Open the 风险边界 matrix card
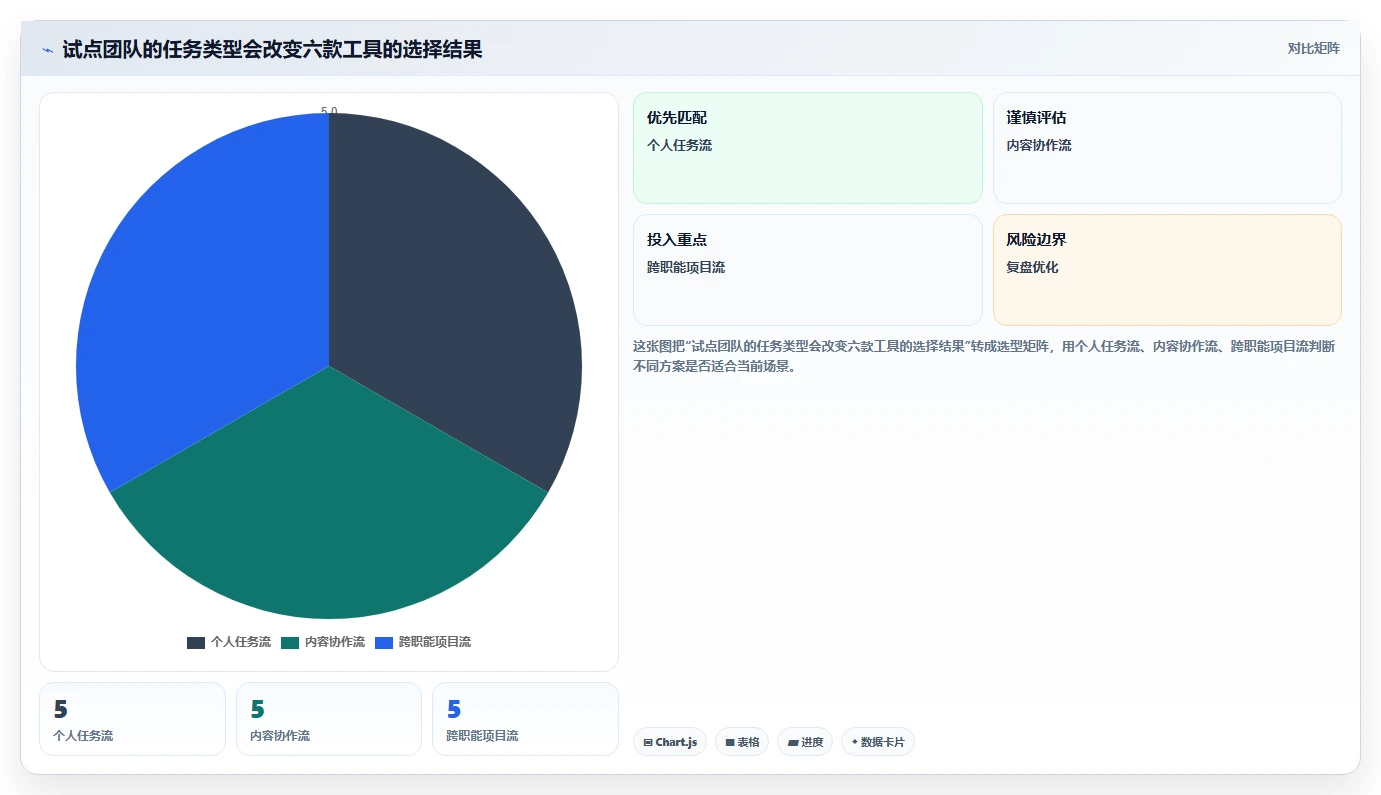The width and height of the screenshot is (1381, 795). point(1167,270)
